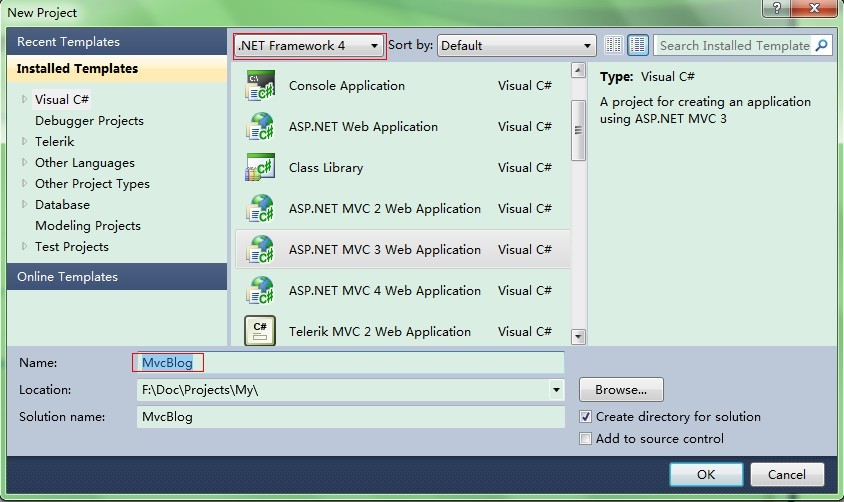Click the template list scroll up arrow

coord(579,70)
